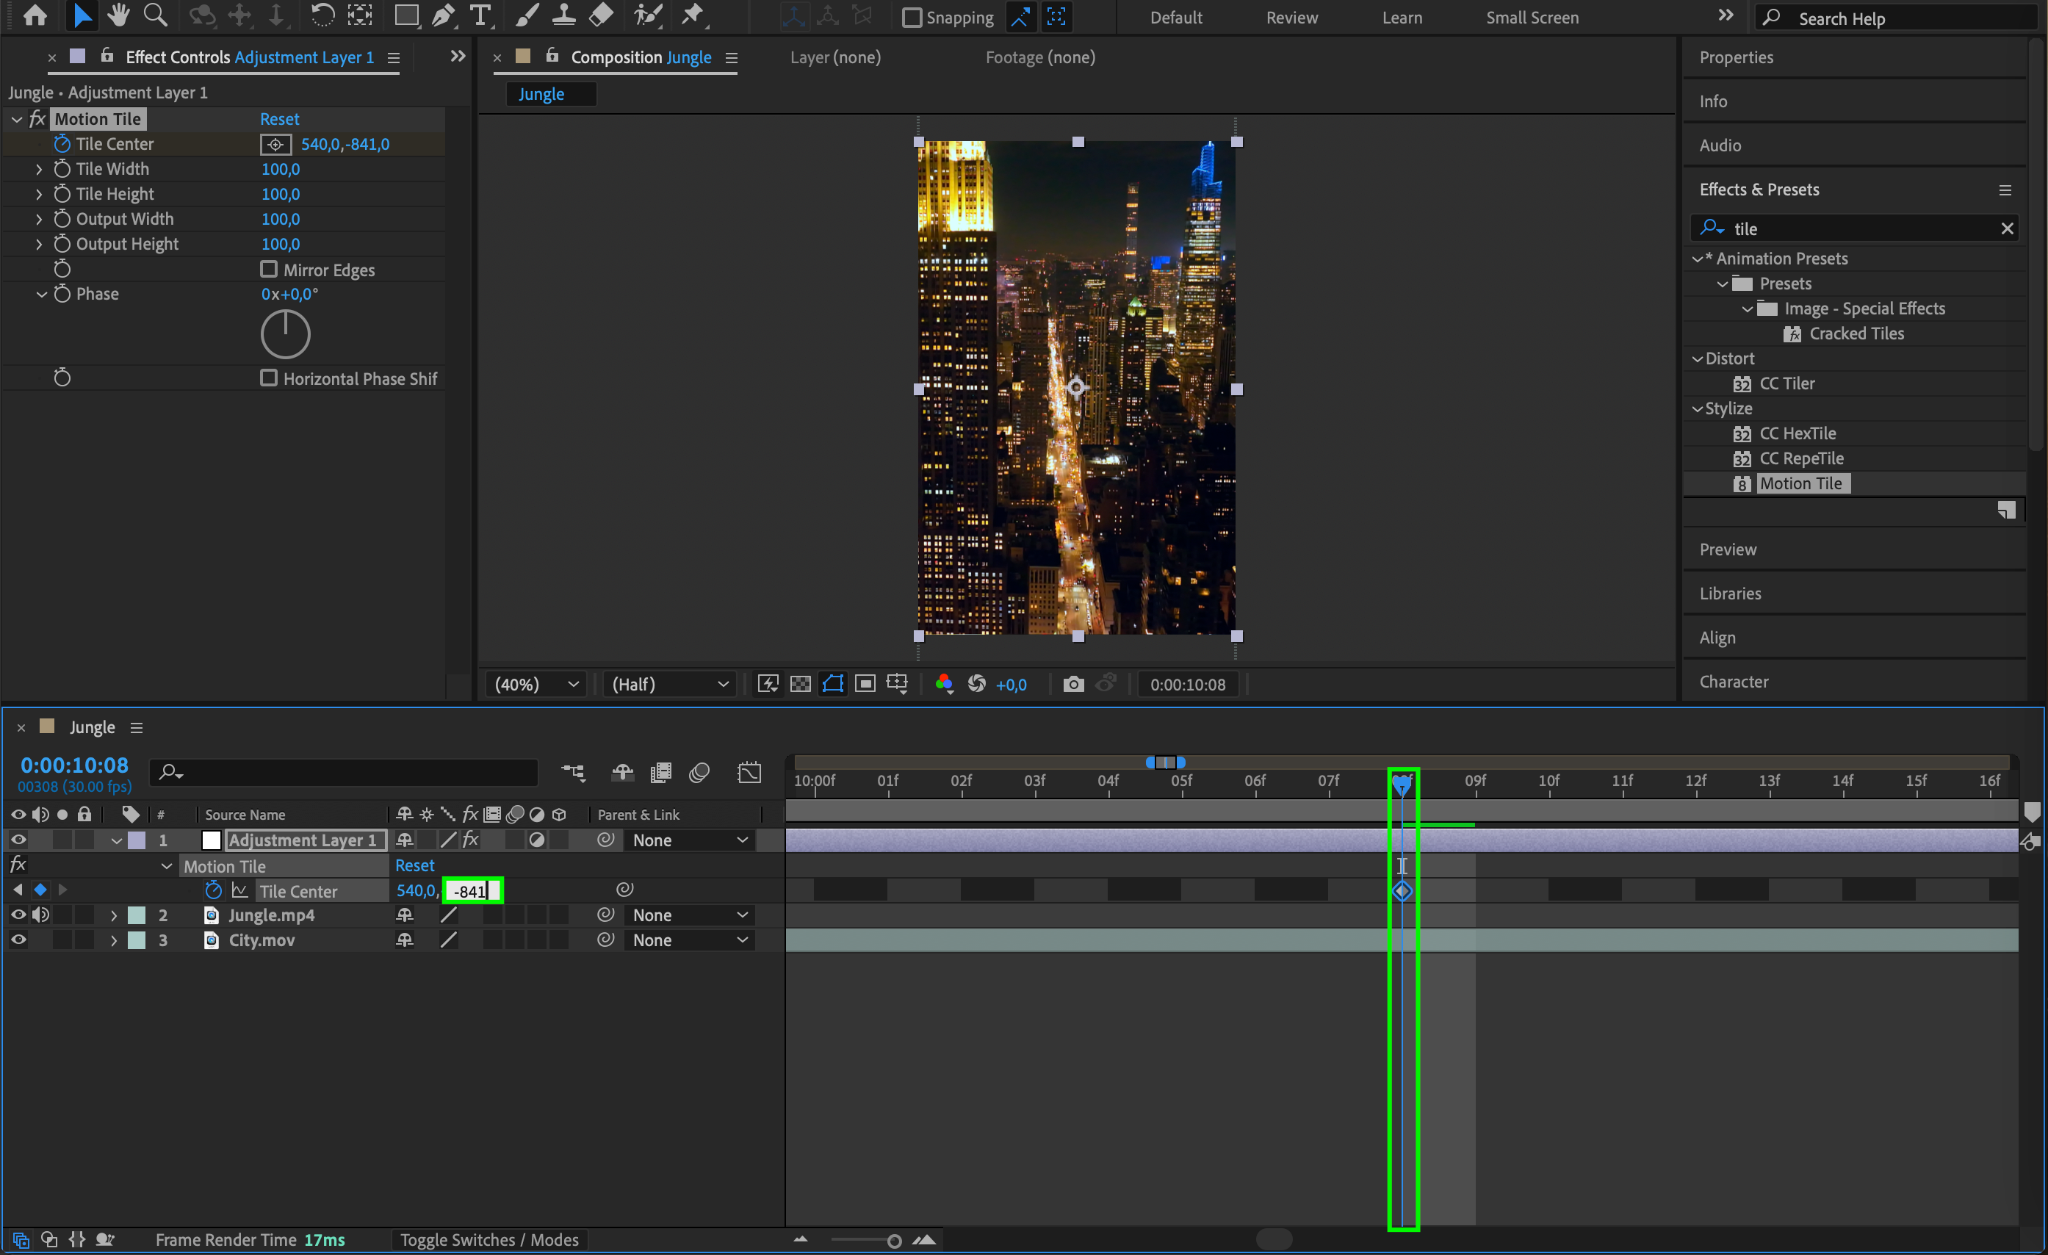This screenshot has height=1255, width=2048.
Task: Open the Effects & Presets panel menu
Action: click(x=2004, y=190)
